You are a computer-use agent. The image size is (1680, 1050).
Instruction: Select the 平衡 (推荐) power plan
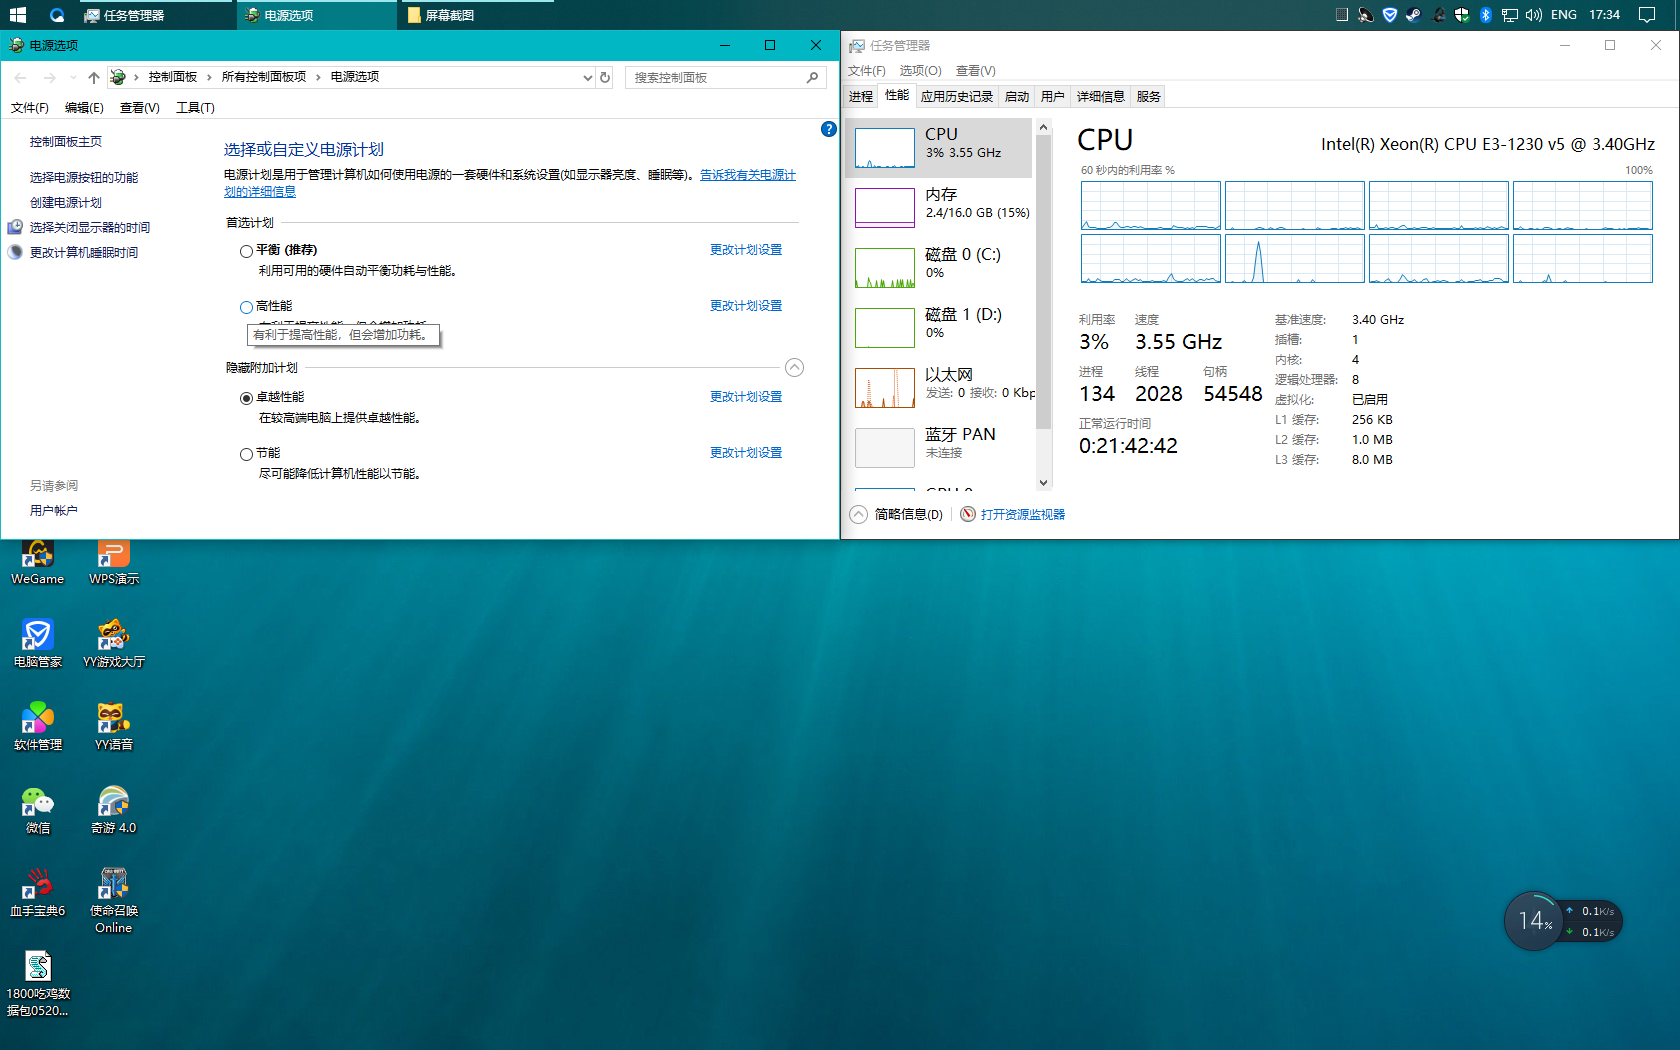[x=246, y=251]
